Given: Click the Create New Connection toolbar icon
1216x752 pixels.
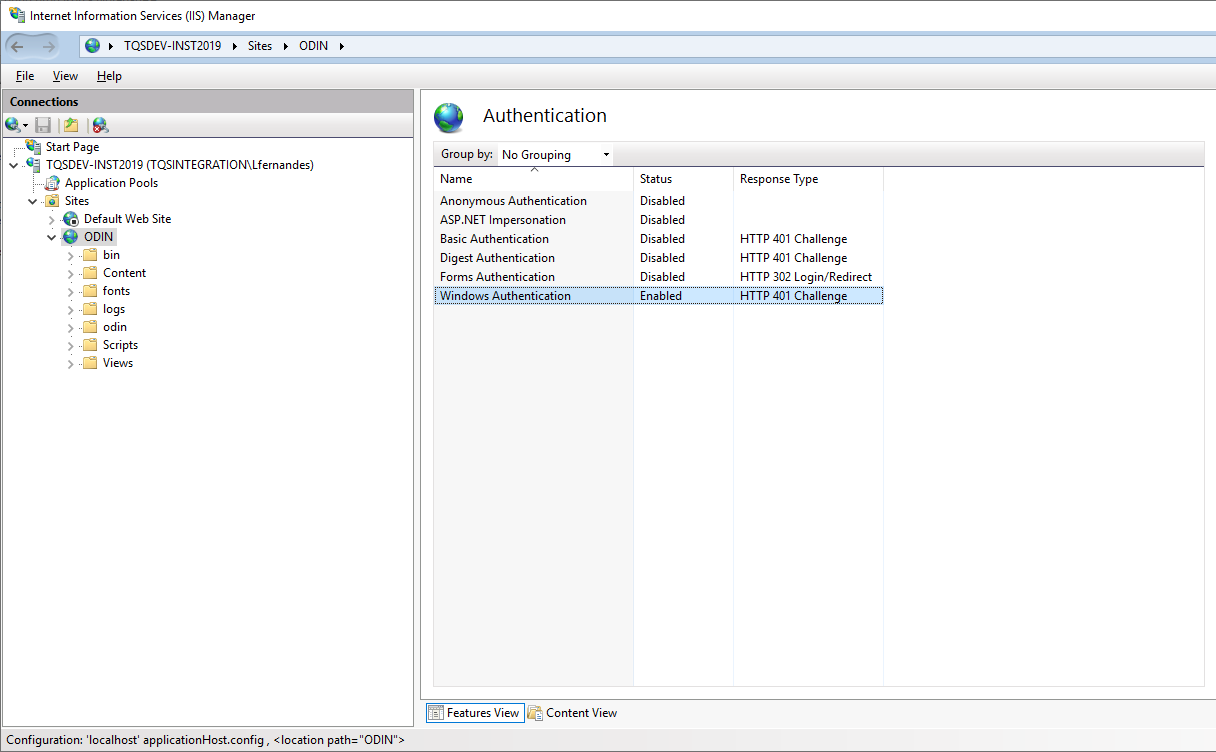Looking at the screenshot, I should [14, 125].
